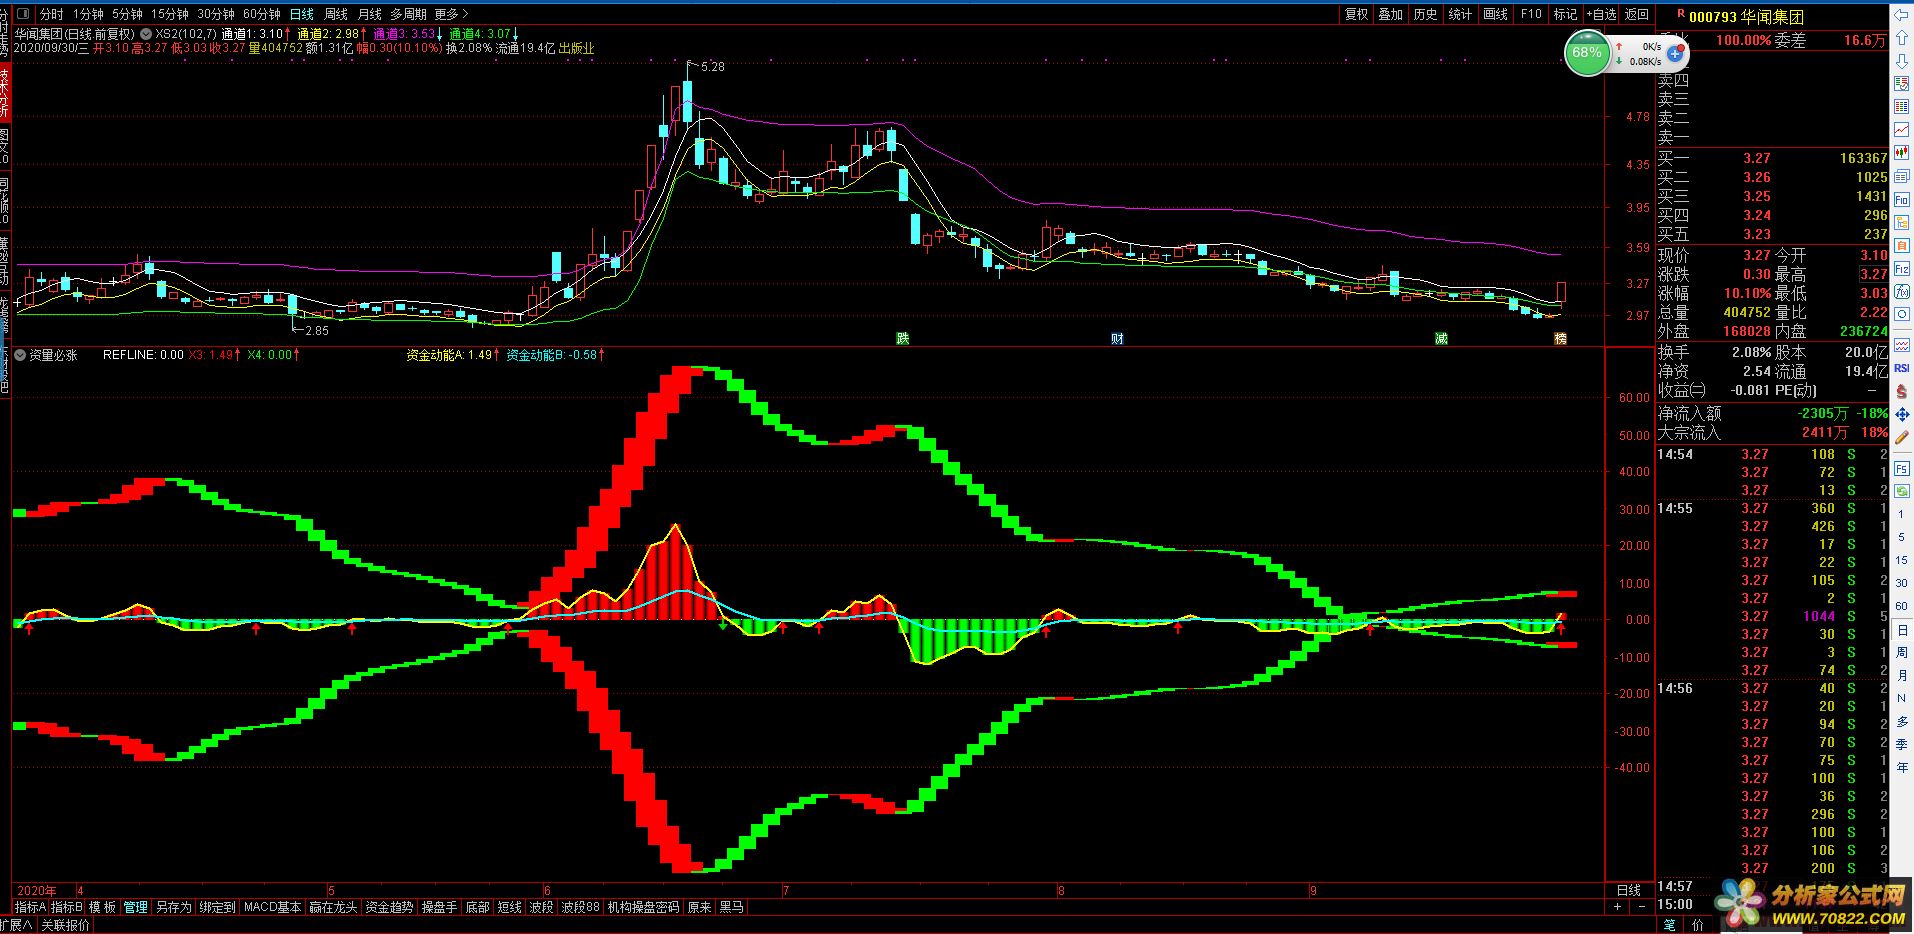Click the red R mark beside 000793

1681,13
